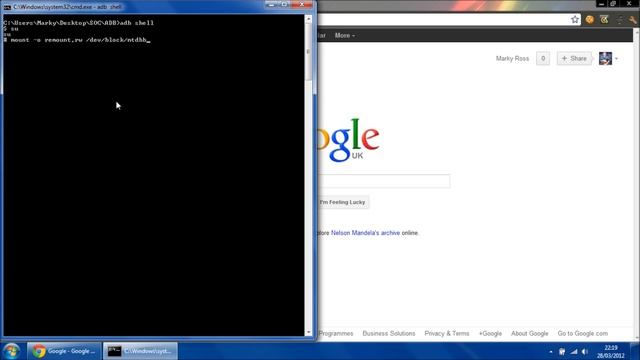Open the Business Solutions footer link

coord(389,333)
